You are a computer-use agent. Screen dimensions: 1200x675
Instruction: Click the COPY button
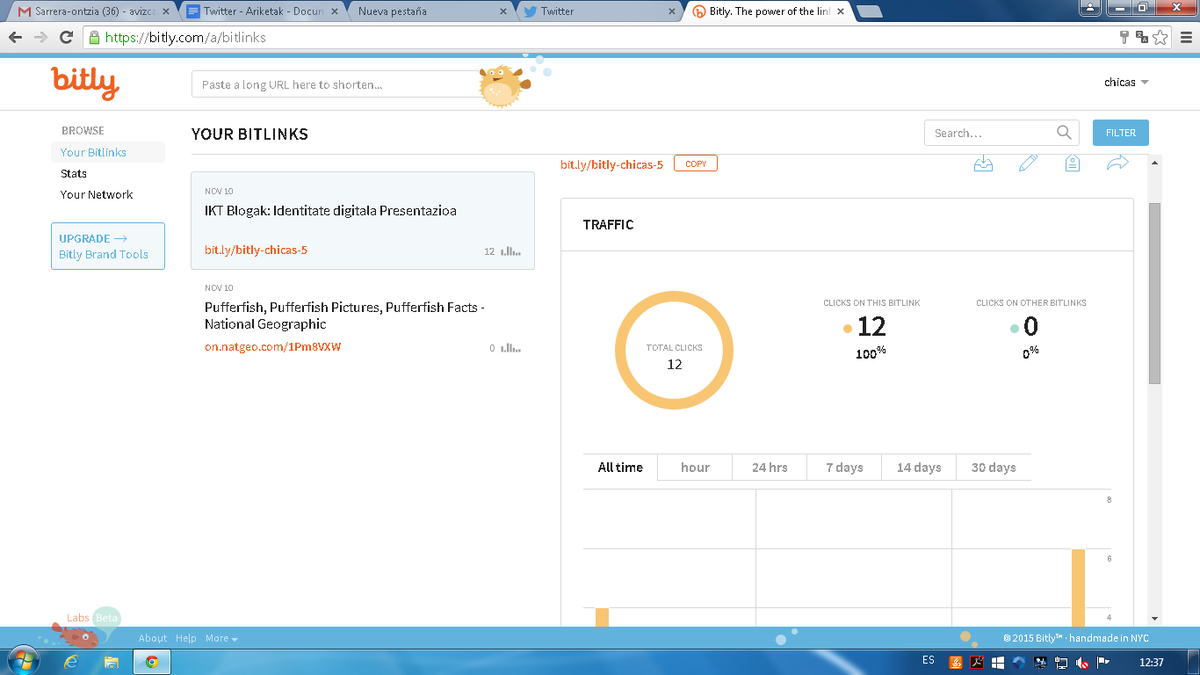pos(696,164)
